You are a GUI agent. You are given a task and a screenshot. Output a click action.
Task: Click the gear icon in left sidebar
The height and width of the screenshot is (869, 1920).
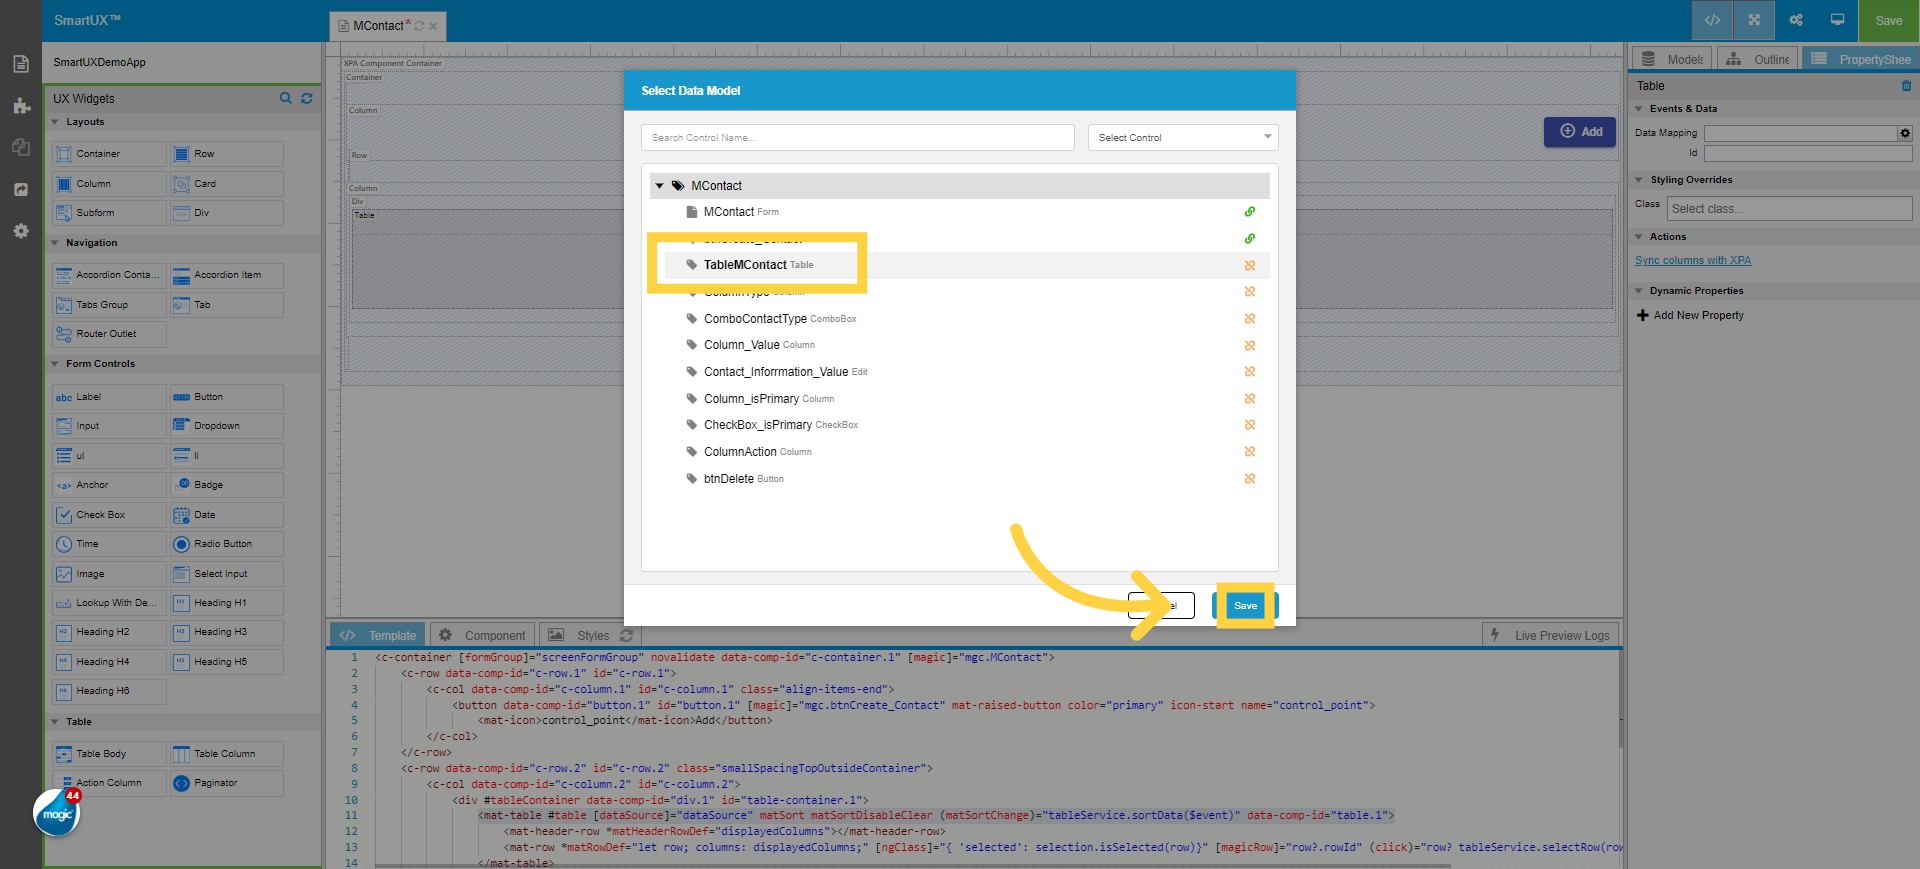coord(21,231)
